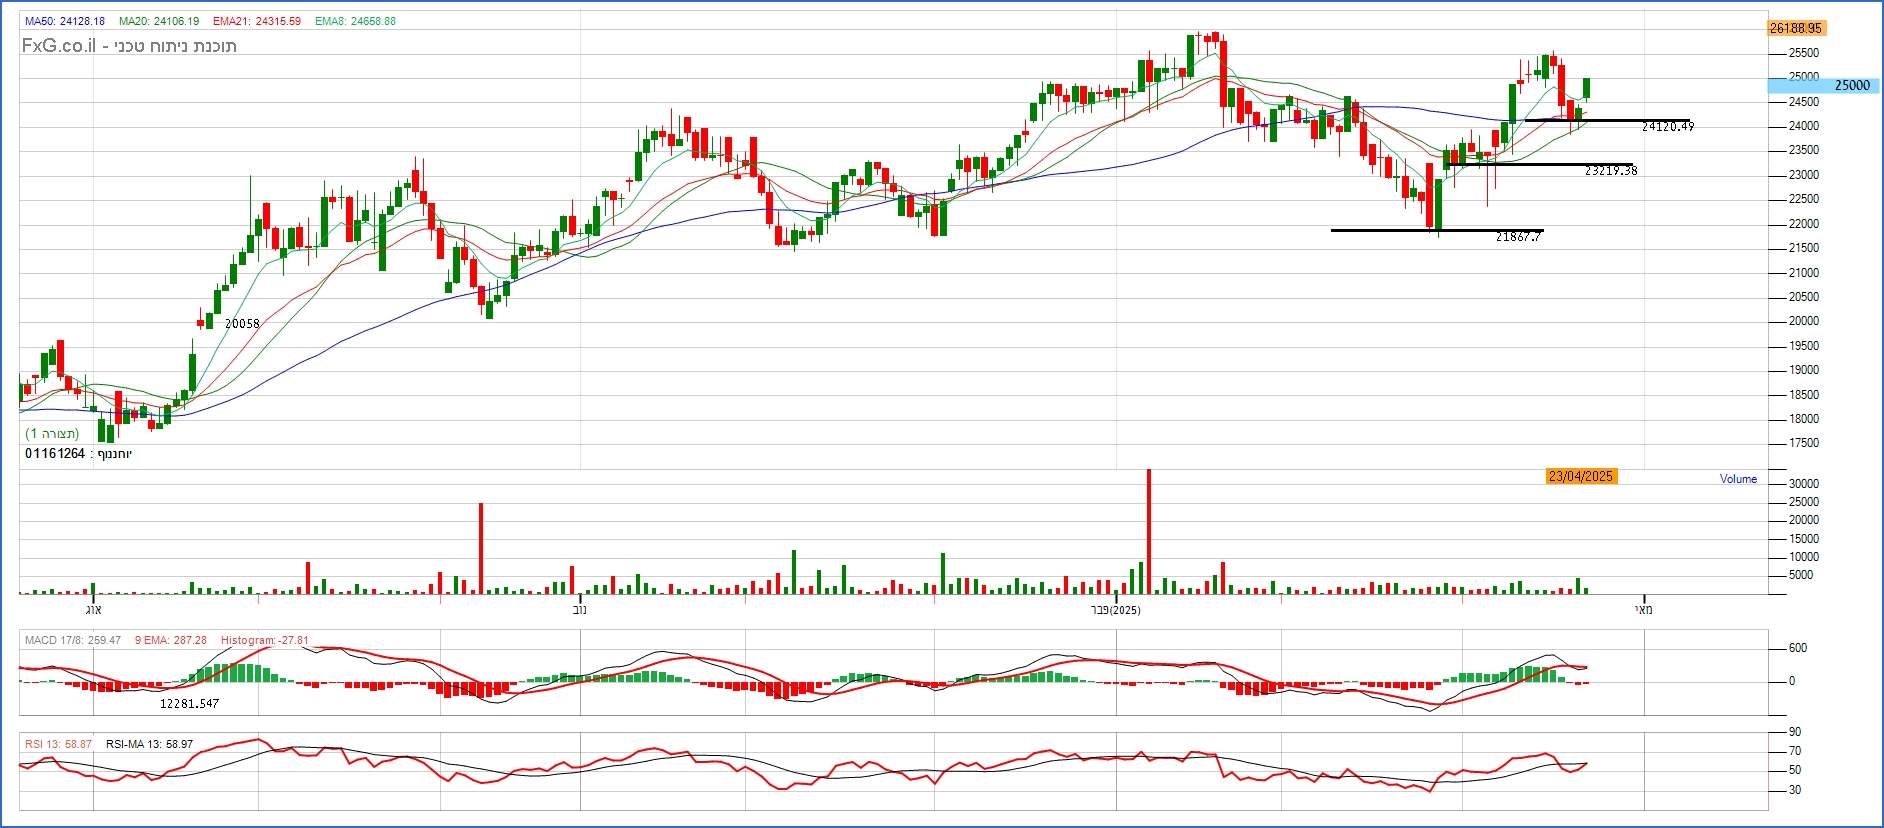This screenshot has height=828, width=1884.
Task: Select the RSI 13 indicator label
Action: 58,744
